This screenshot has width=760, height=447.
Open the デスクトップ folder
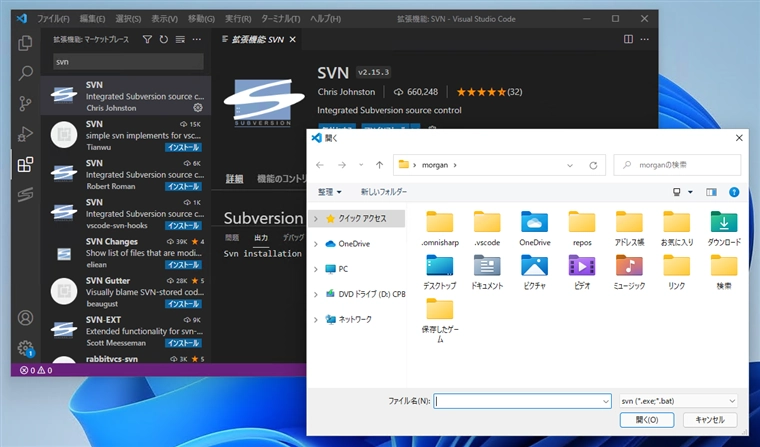click(440, 272)
